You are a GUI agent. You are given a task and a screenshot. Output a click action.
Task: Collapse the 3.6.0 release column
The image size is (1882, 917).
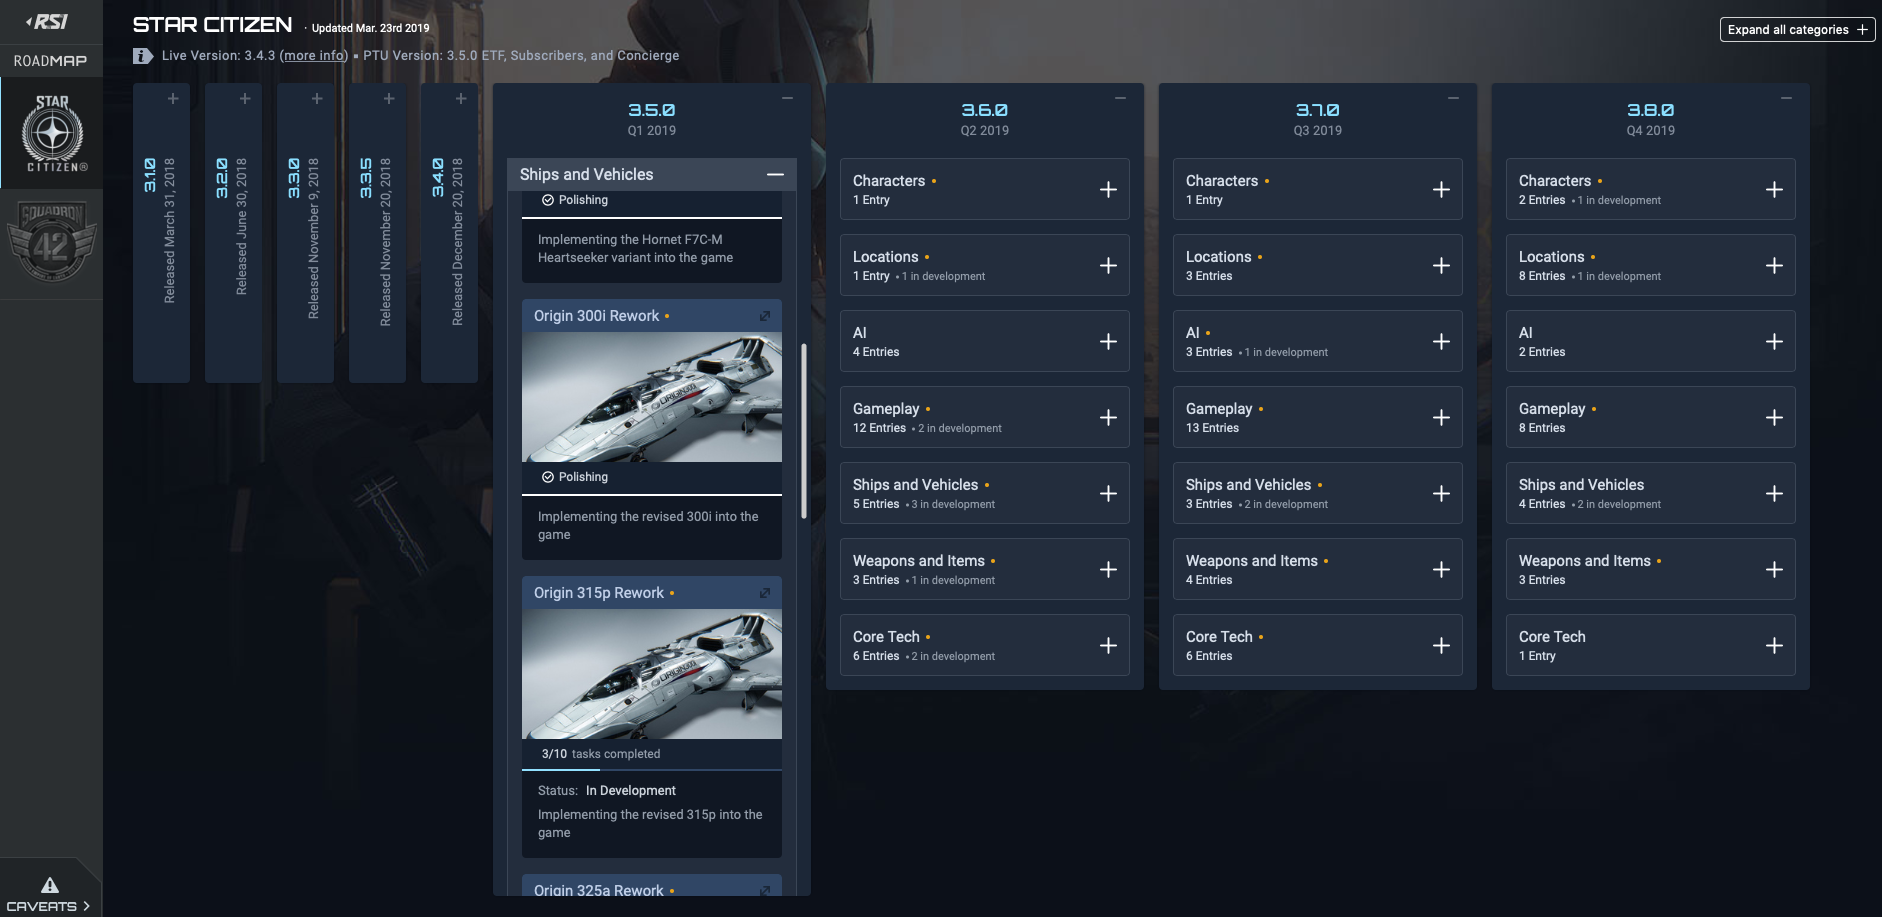1121,98
